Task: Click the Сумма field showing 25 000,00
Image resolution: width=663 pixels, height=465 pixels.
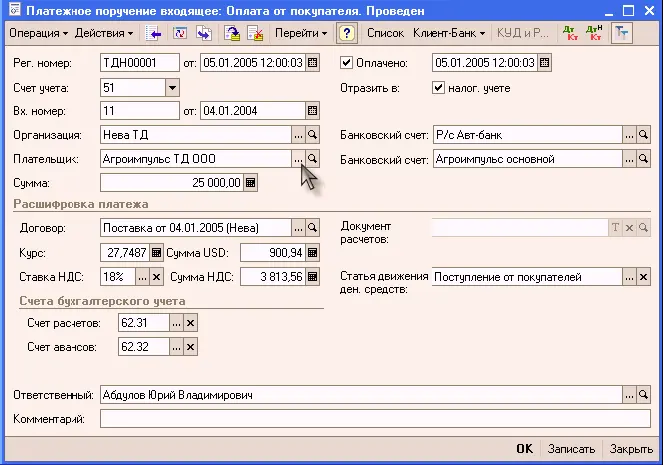Action: click(x=172, y=183)
